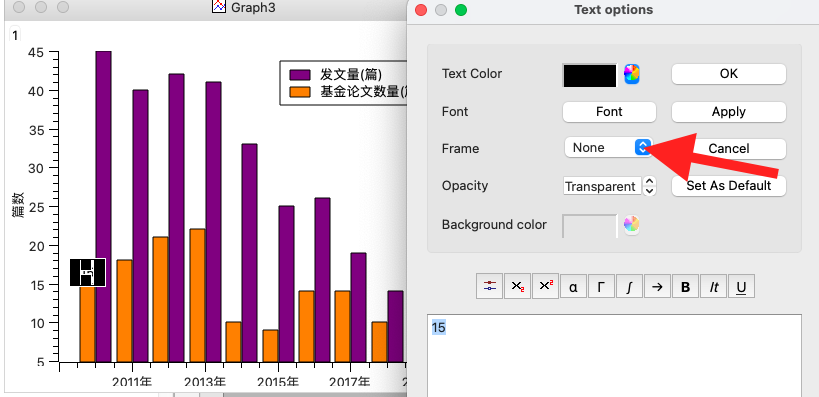Click the 2013年 x-axis label
This screenshot has height=397, width=819.
205,382
